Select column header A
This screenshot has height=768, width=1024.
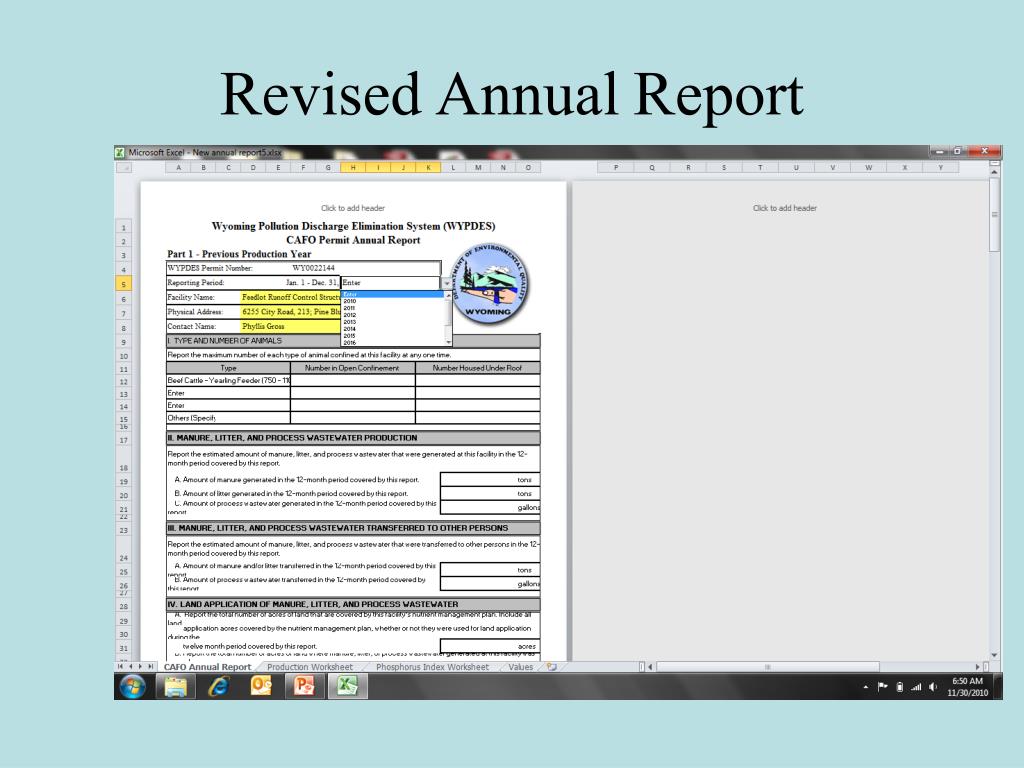178,168
